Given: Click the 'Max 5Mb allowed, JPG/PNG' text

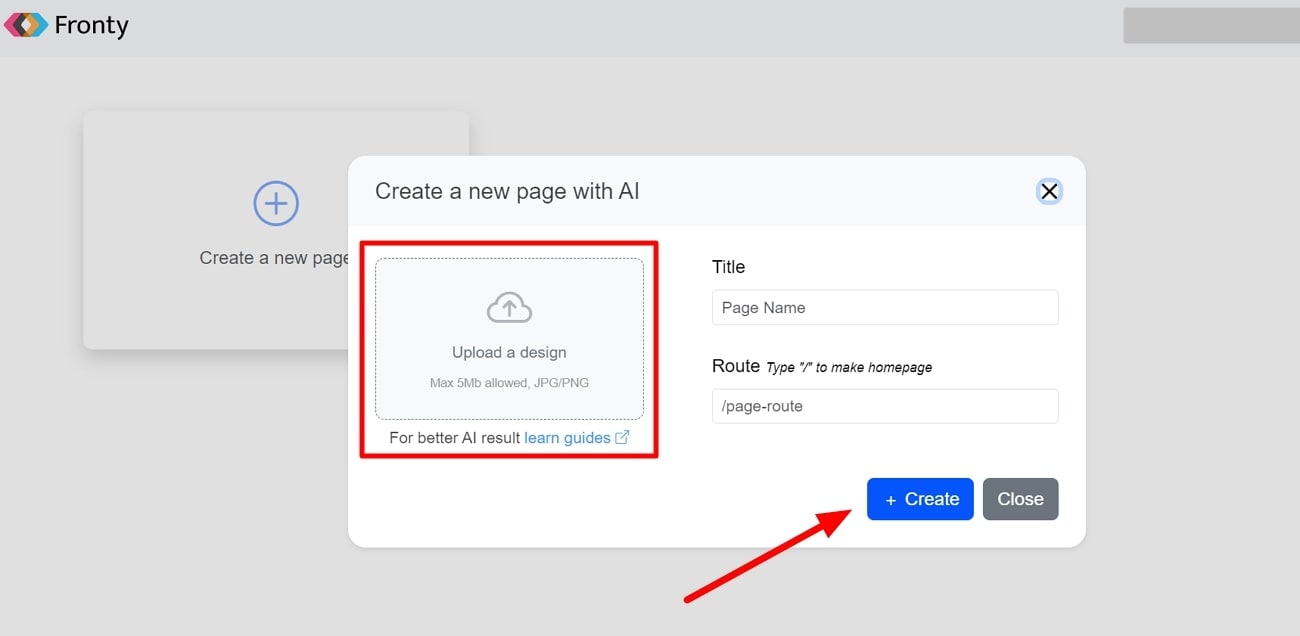Looking at the screenshot, I should point(509,383).
